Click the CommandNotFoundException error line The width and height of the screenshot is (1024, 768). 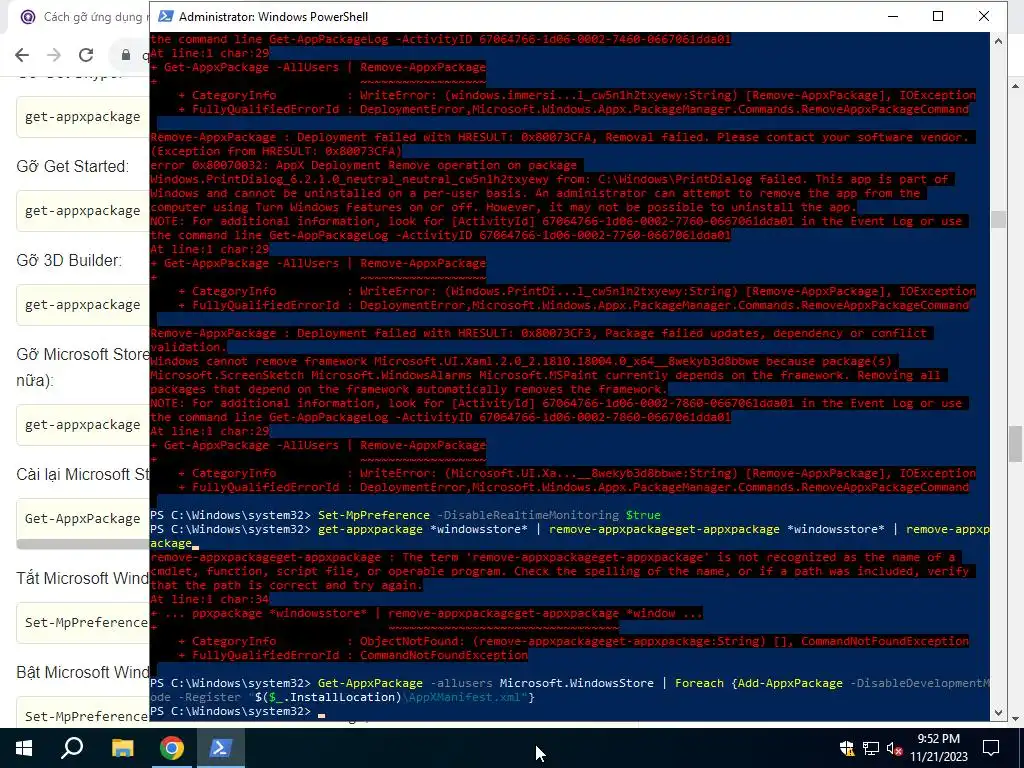[x=353, y=655]
